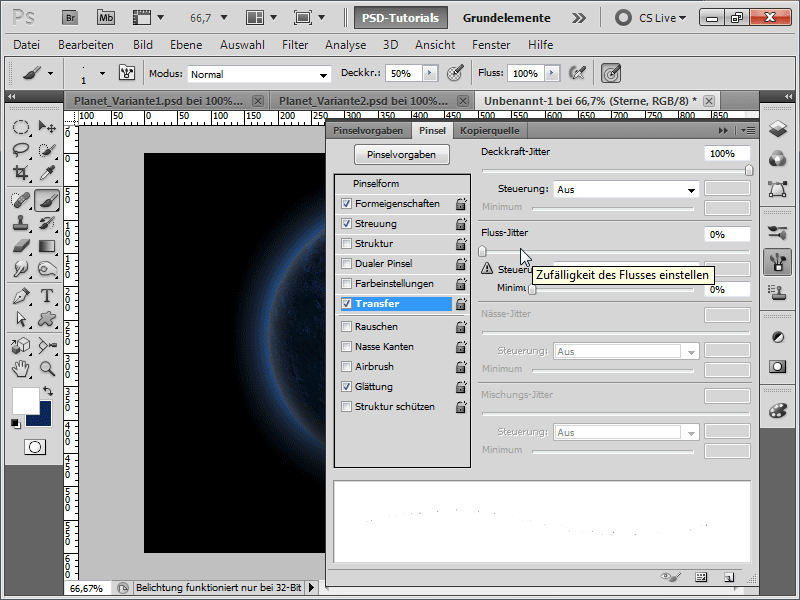This screenshot has height=600, width=800.
Task: Enable the Nasse Kanten checkbox
Action: [x=346, y=346]
